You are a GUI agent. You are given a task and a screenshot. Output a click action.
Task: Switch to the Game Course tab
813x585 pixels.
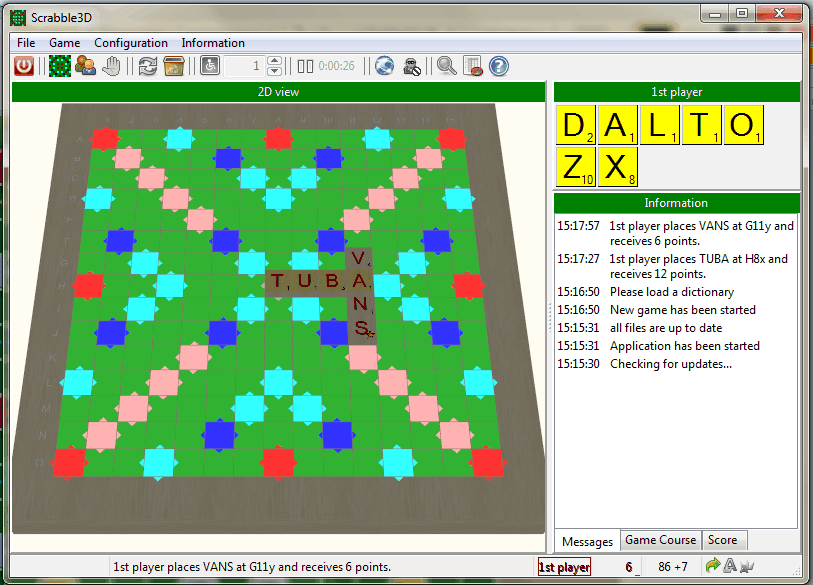coord(661,540)
